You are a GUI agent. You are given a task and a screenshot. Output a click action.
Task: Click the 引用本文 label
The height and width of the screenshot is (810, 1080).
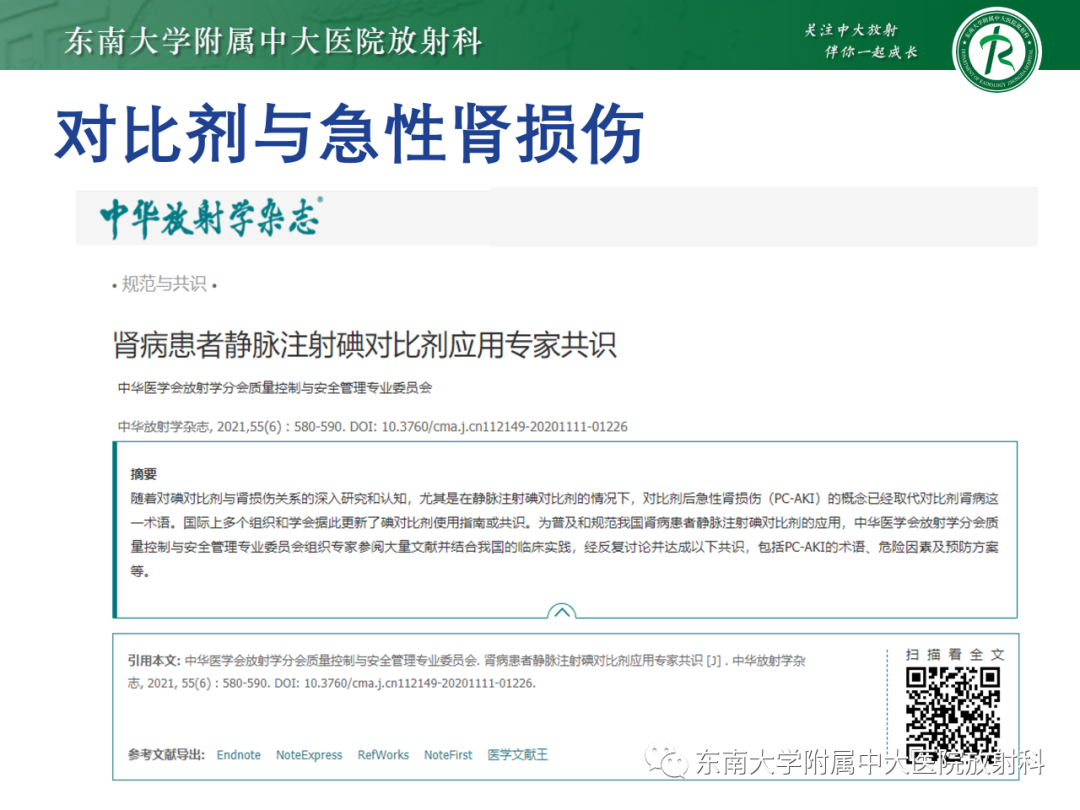coord(154,661)
